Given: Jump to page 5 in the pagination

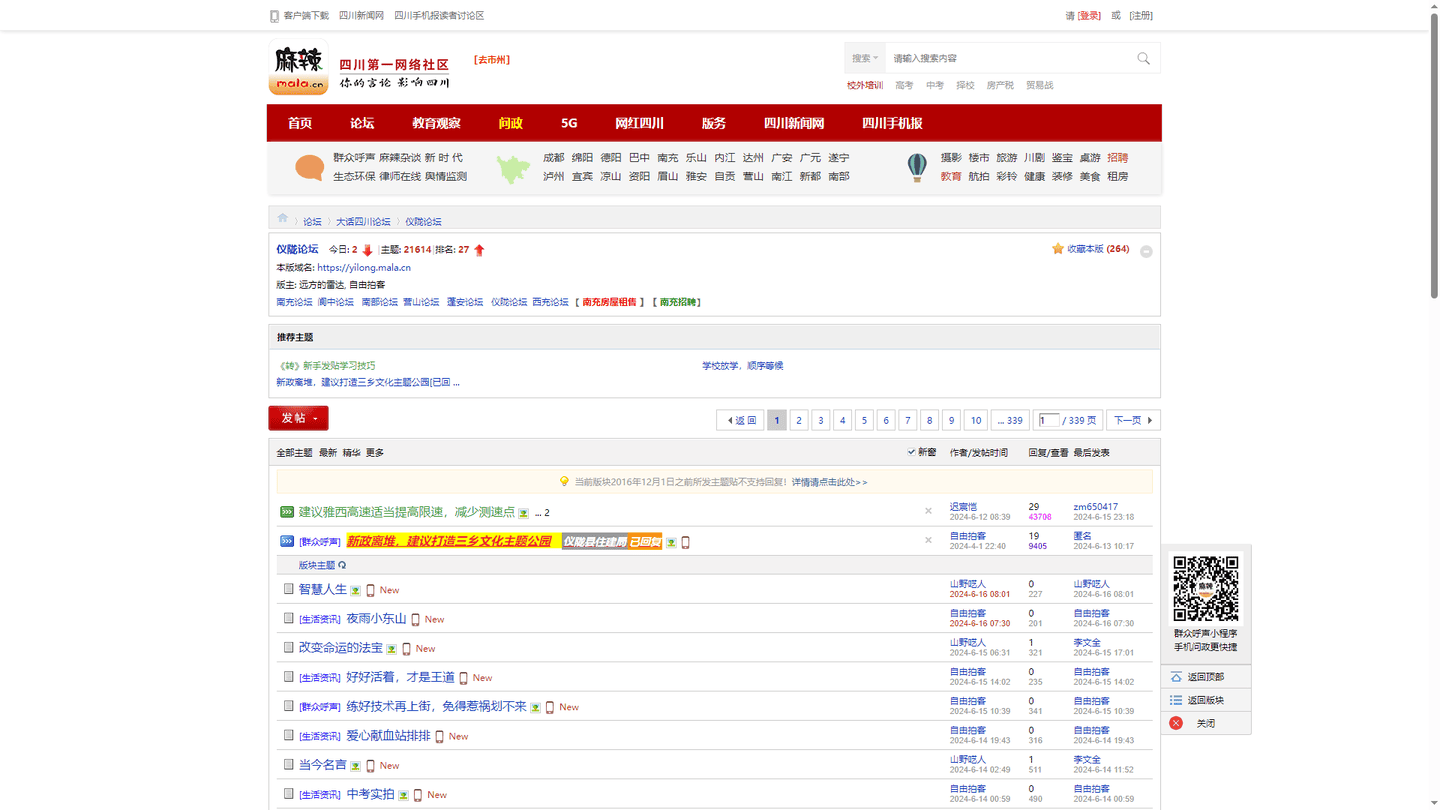Looking at the screenshot, I should point(864,420).
